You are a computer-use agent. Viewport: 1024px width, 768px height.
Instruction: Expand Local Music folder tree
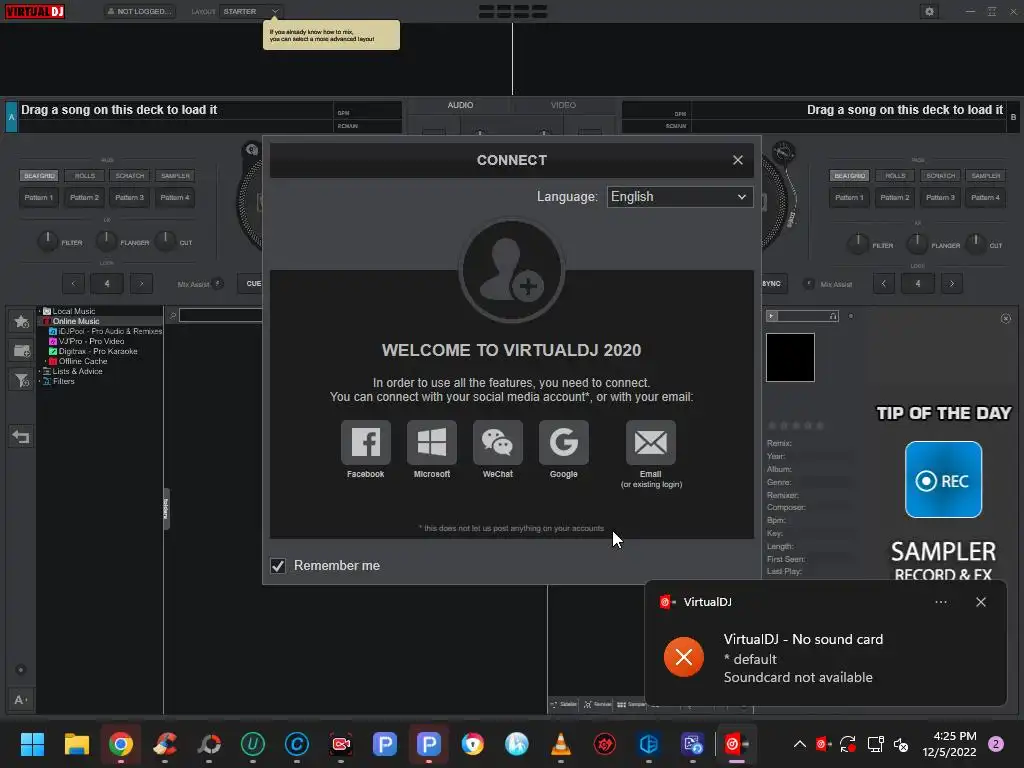[x=39, y=312]
